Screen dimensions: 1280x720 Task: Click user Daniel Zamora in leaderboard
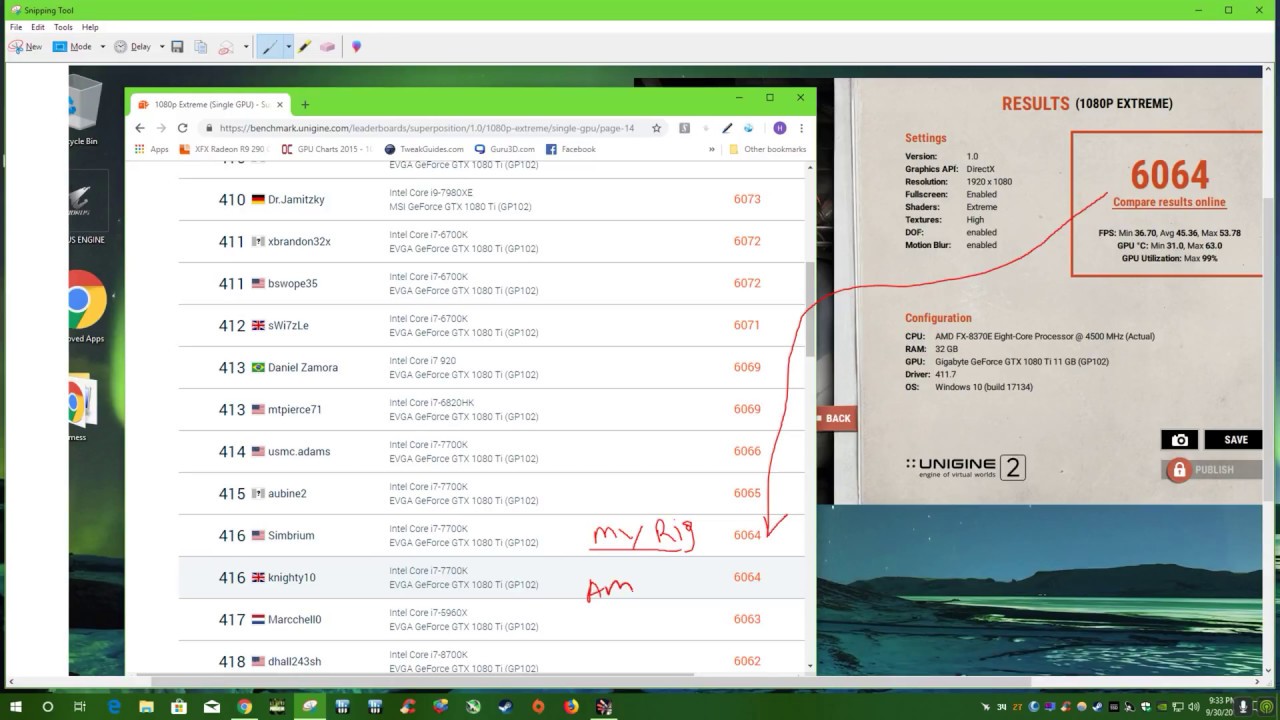point(303,367)
